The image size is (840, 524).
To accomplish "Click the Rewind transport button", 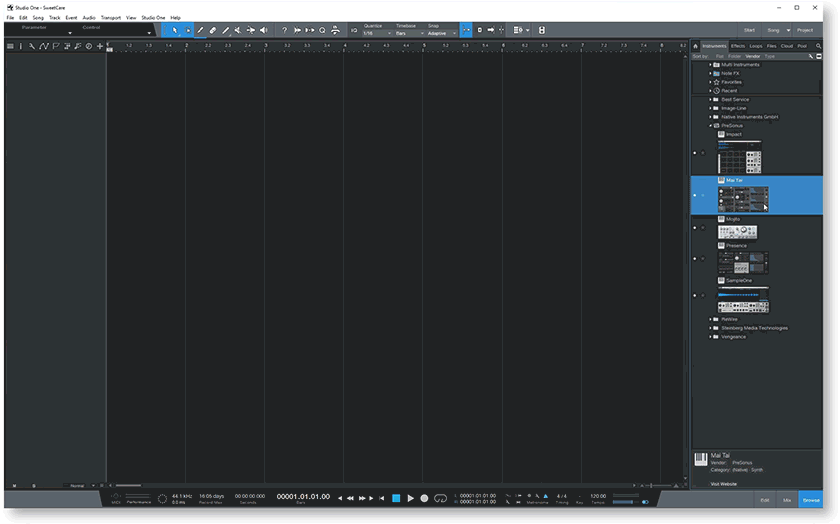I will pyautogui.click(x=350, y=498).
